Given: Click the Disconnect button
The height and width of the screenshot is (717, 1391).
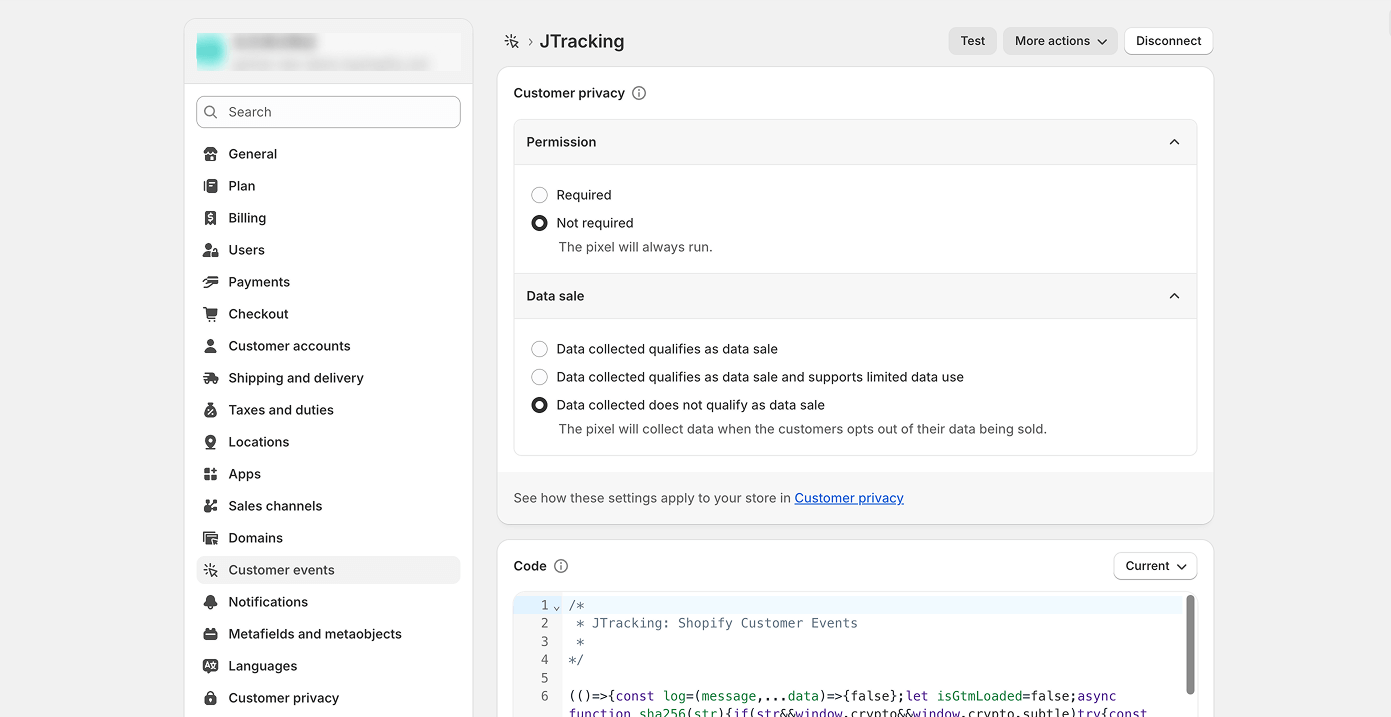Looking at the screenshot, I should tap(1168, 41).
